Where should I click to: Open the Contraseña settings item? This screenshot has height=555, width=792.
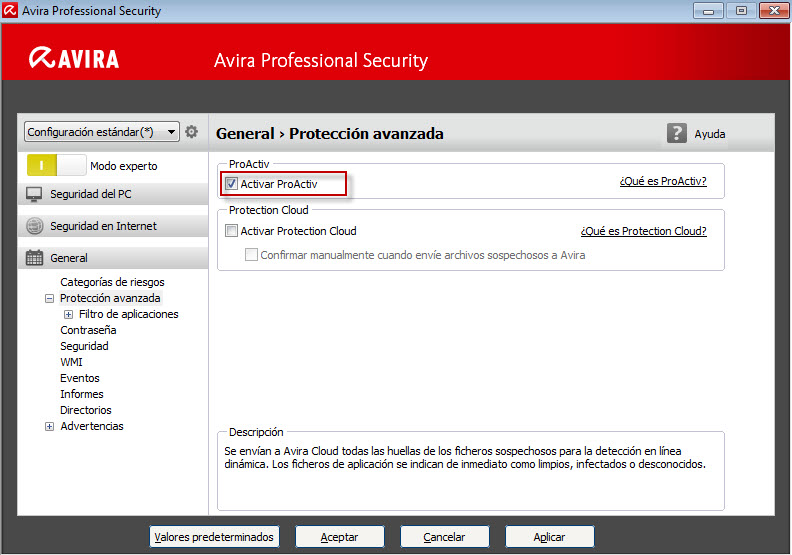[x=88, y=330]
